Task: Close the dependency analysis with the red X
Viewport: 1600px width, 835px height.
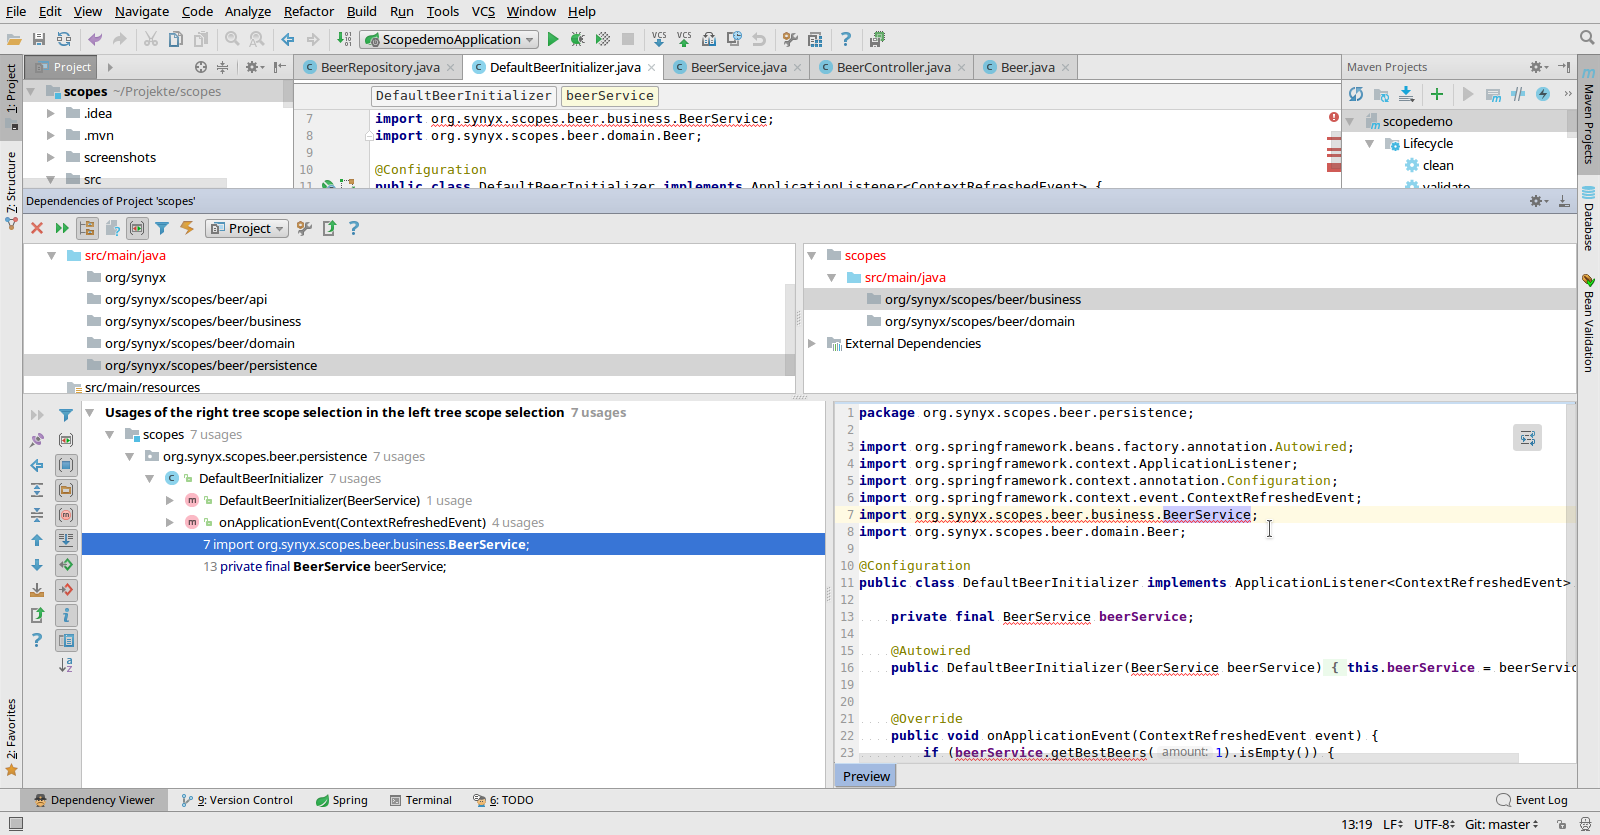Action: (37, 228)
